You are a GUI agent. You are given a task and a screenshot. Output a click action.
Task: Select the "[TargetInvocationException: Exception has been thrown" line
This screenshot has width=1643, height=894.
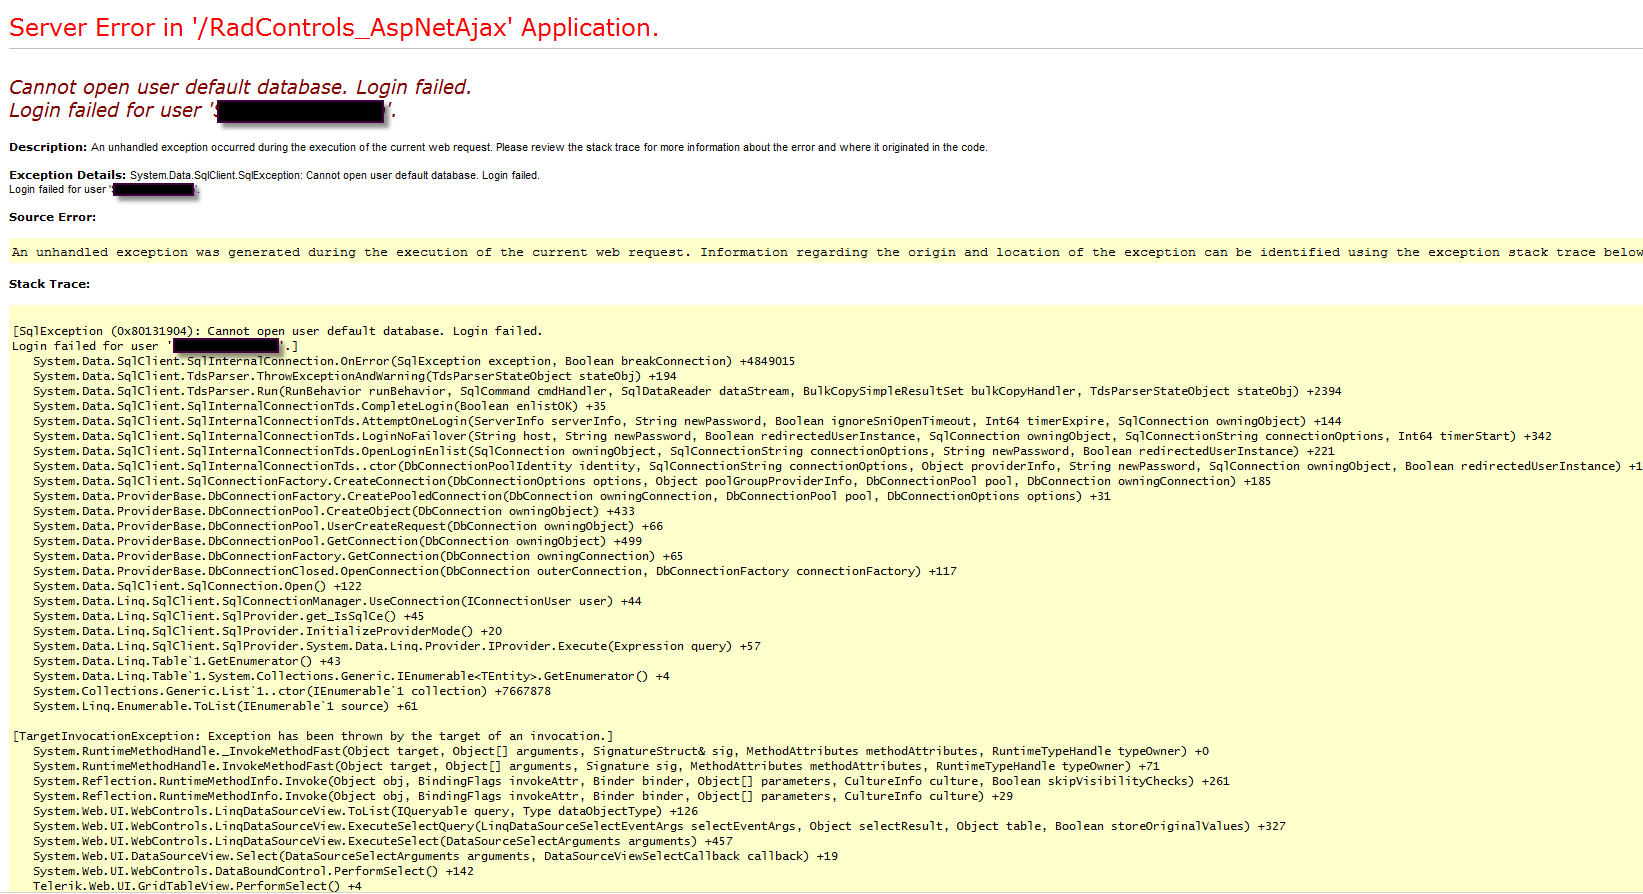point(313,736)
